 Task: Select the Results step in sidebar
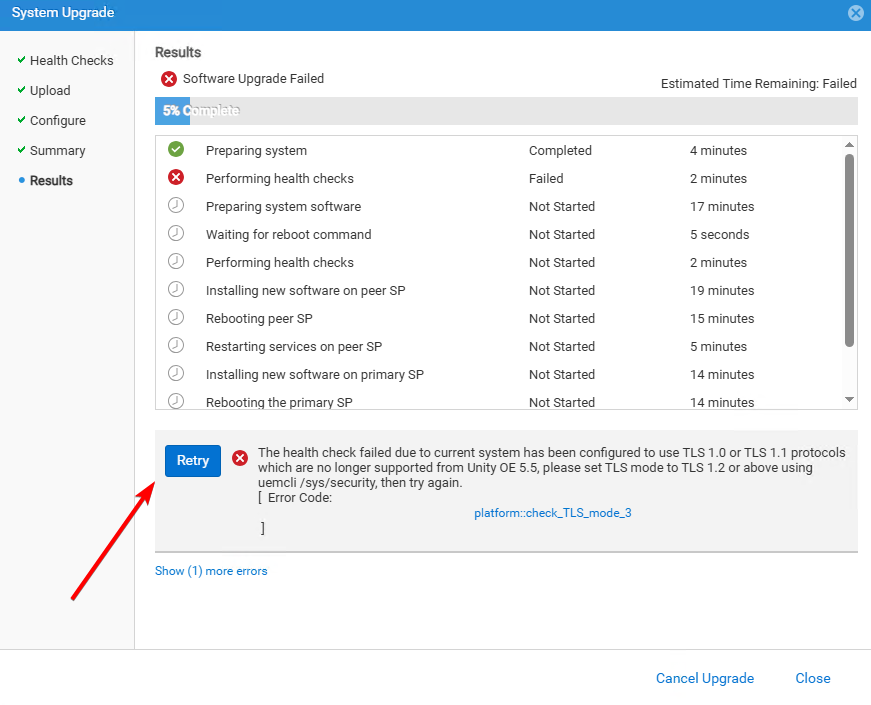click(x=51, y=181)
